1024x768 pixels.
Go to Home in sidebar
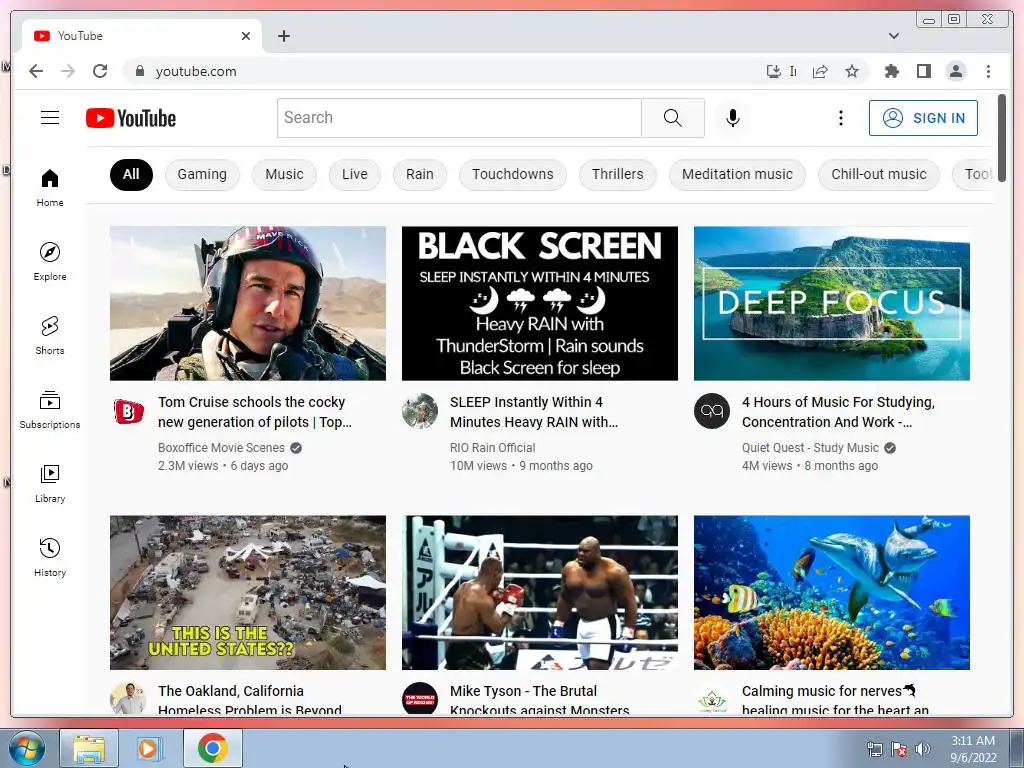tap(50, 188)
